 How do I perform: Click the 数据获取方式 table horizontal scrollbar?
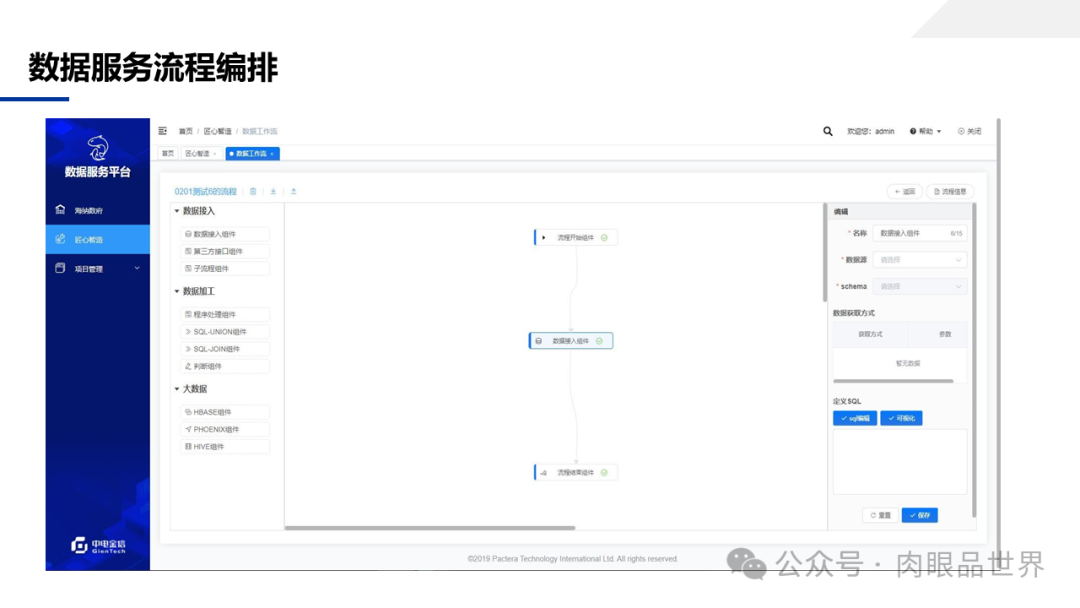pyautogui.click(x=893, y=381)
